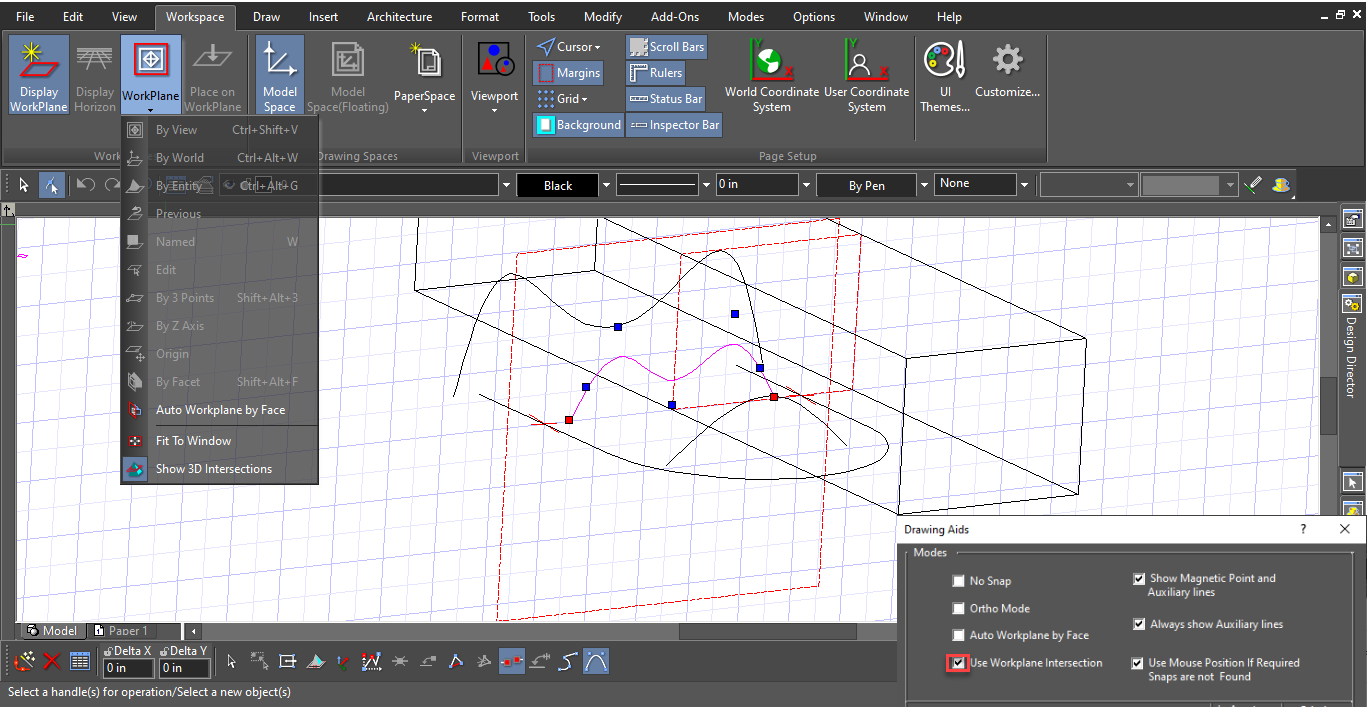The image size is (1367, 707).
Task: Open World Coordinate System tool
Action: (x=772, y=75)
